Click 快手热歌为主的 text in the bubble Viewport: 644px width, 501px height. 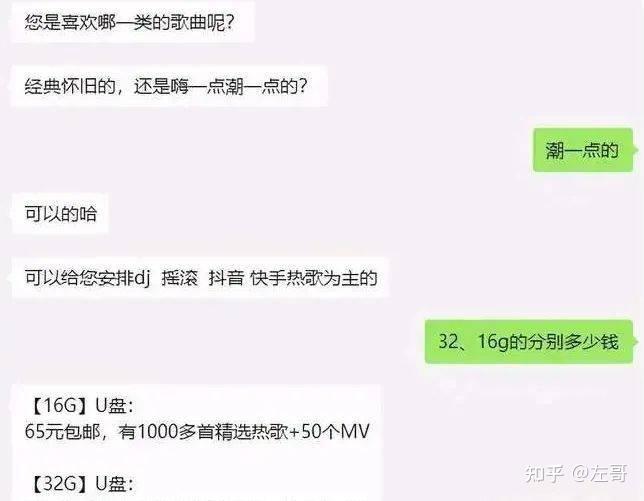click(x=314, y=278)
